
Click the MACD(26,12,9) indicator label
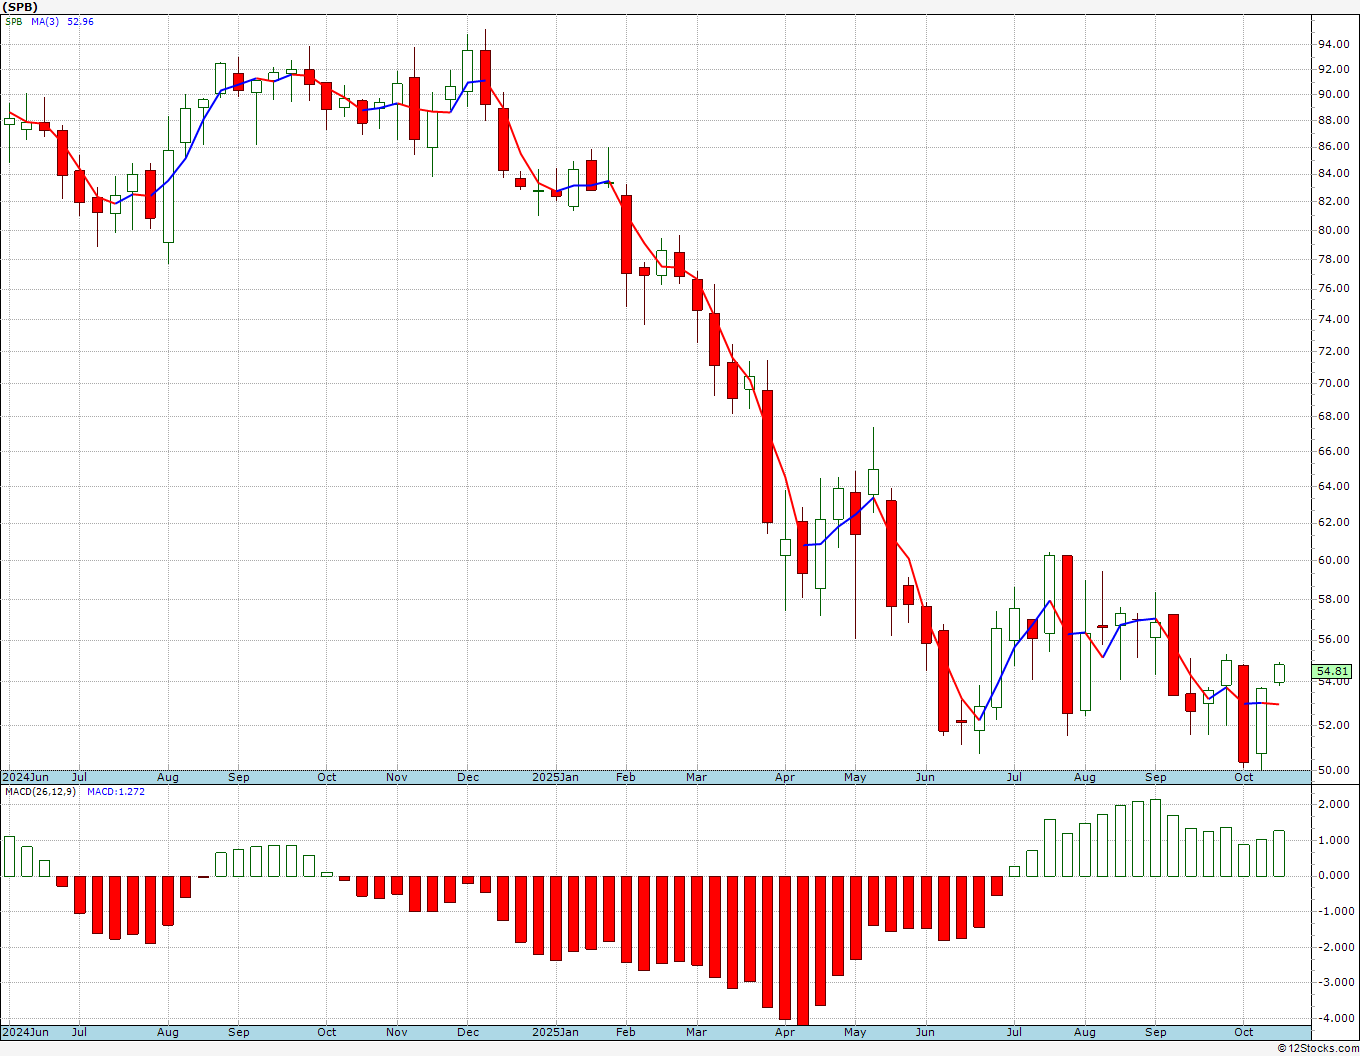[40, 792]
